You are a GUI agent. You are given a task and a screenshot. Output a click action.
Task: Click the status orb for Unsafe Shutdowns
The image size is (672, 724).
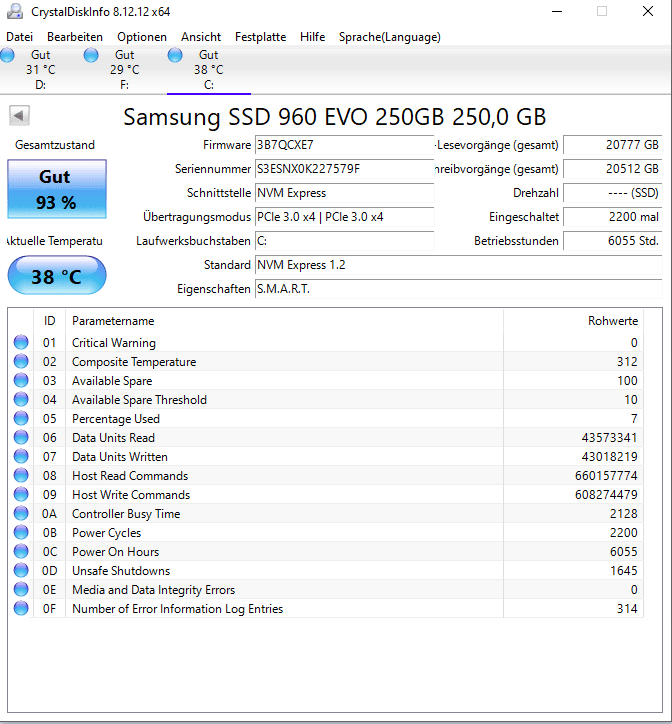point(21,570)
